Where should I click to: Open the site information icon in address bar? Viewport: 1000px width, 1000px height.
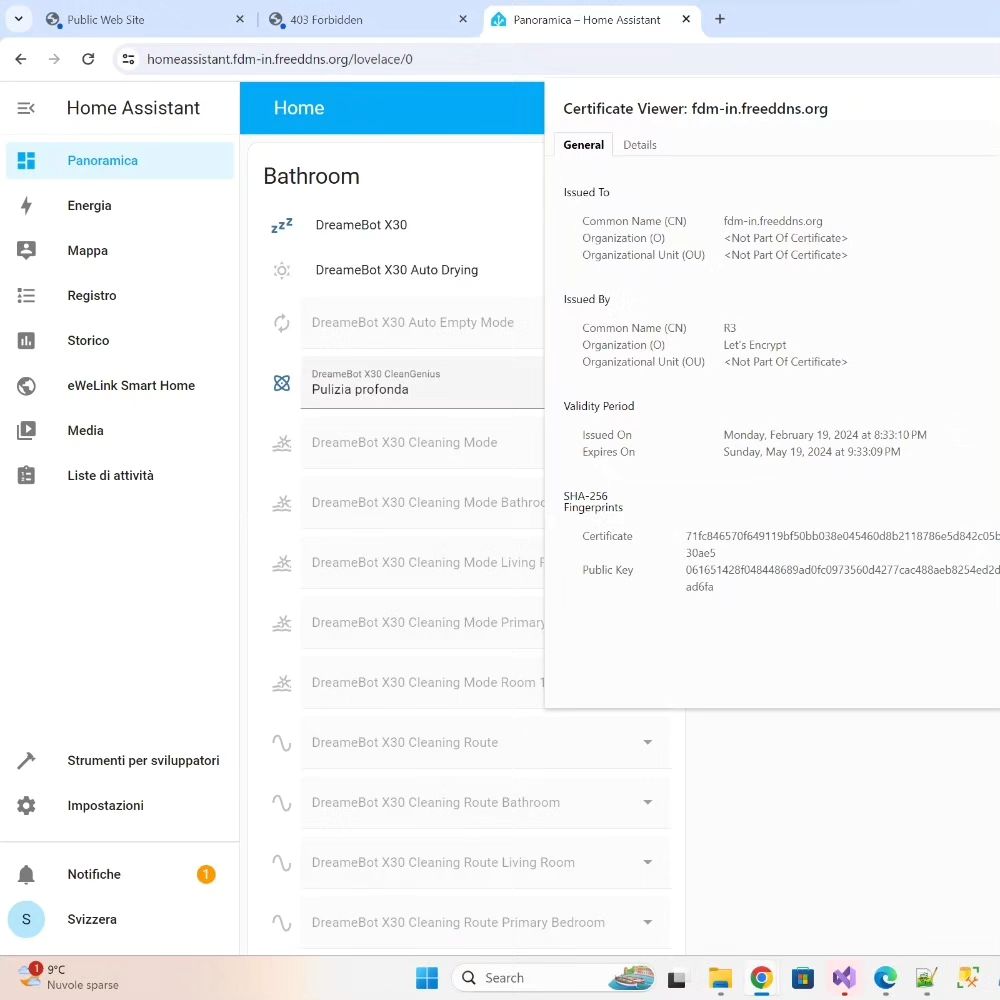click(128, 59)
